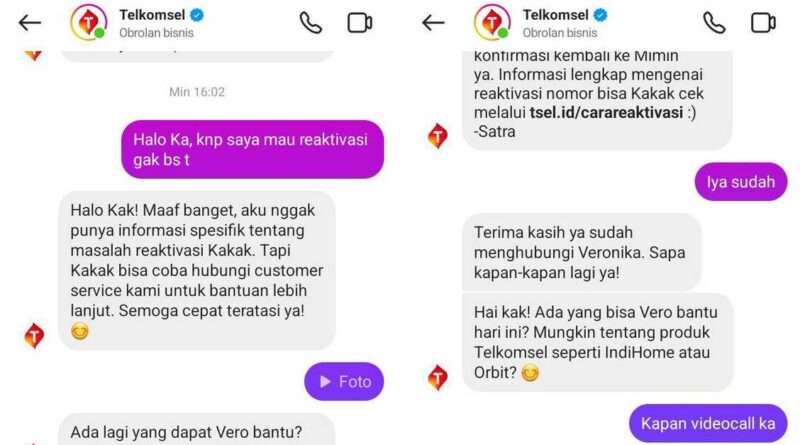Tap the Telkomsel name in the left header
800x445 pixels.
(152, 15)
